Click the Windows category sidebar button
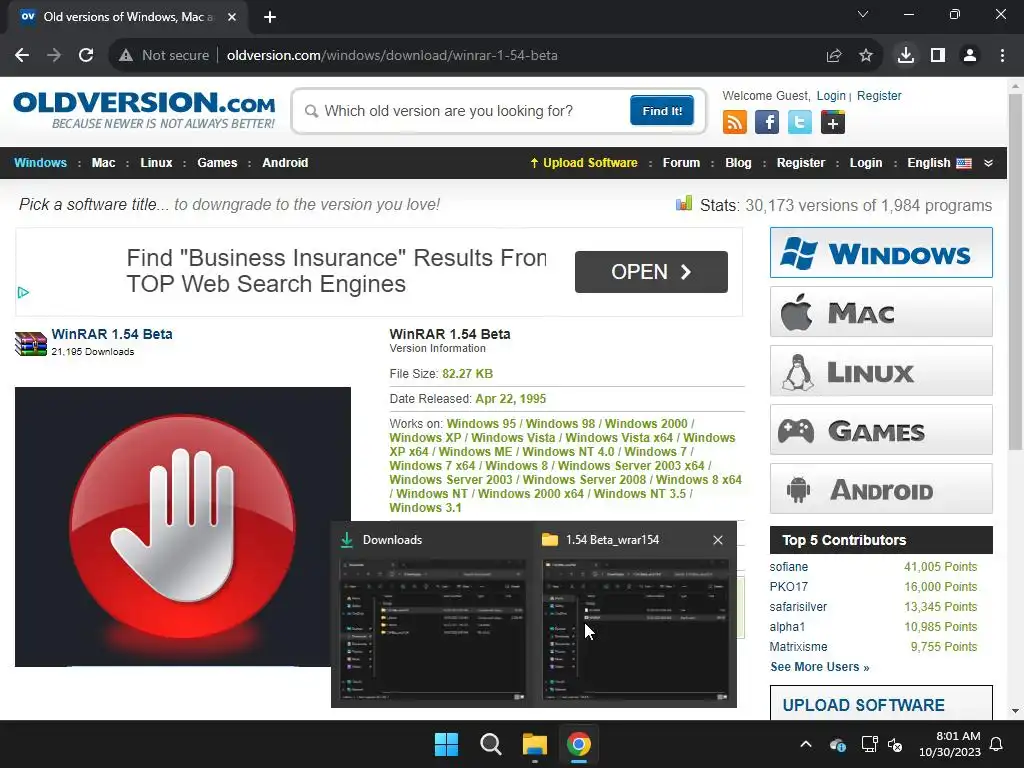1024x768 pixels. (881, 253)
